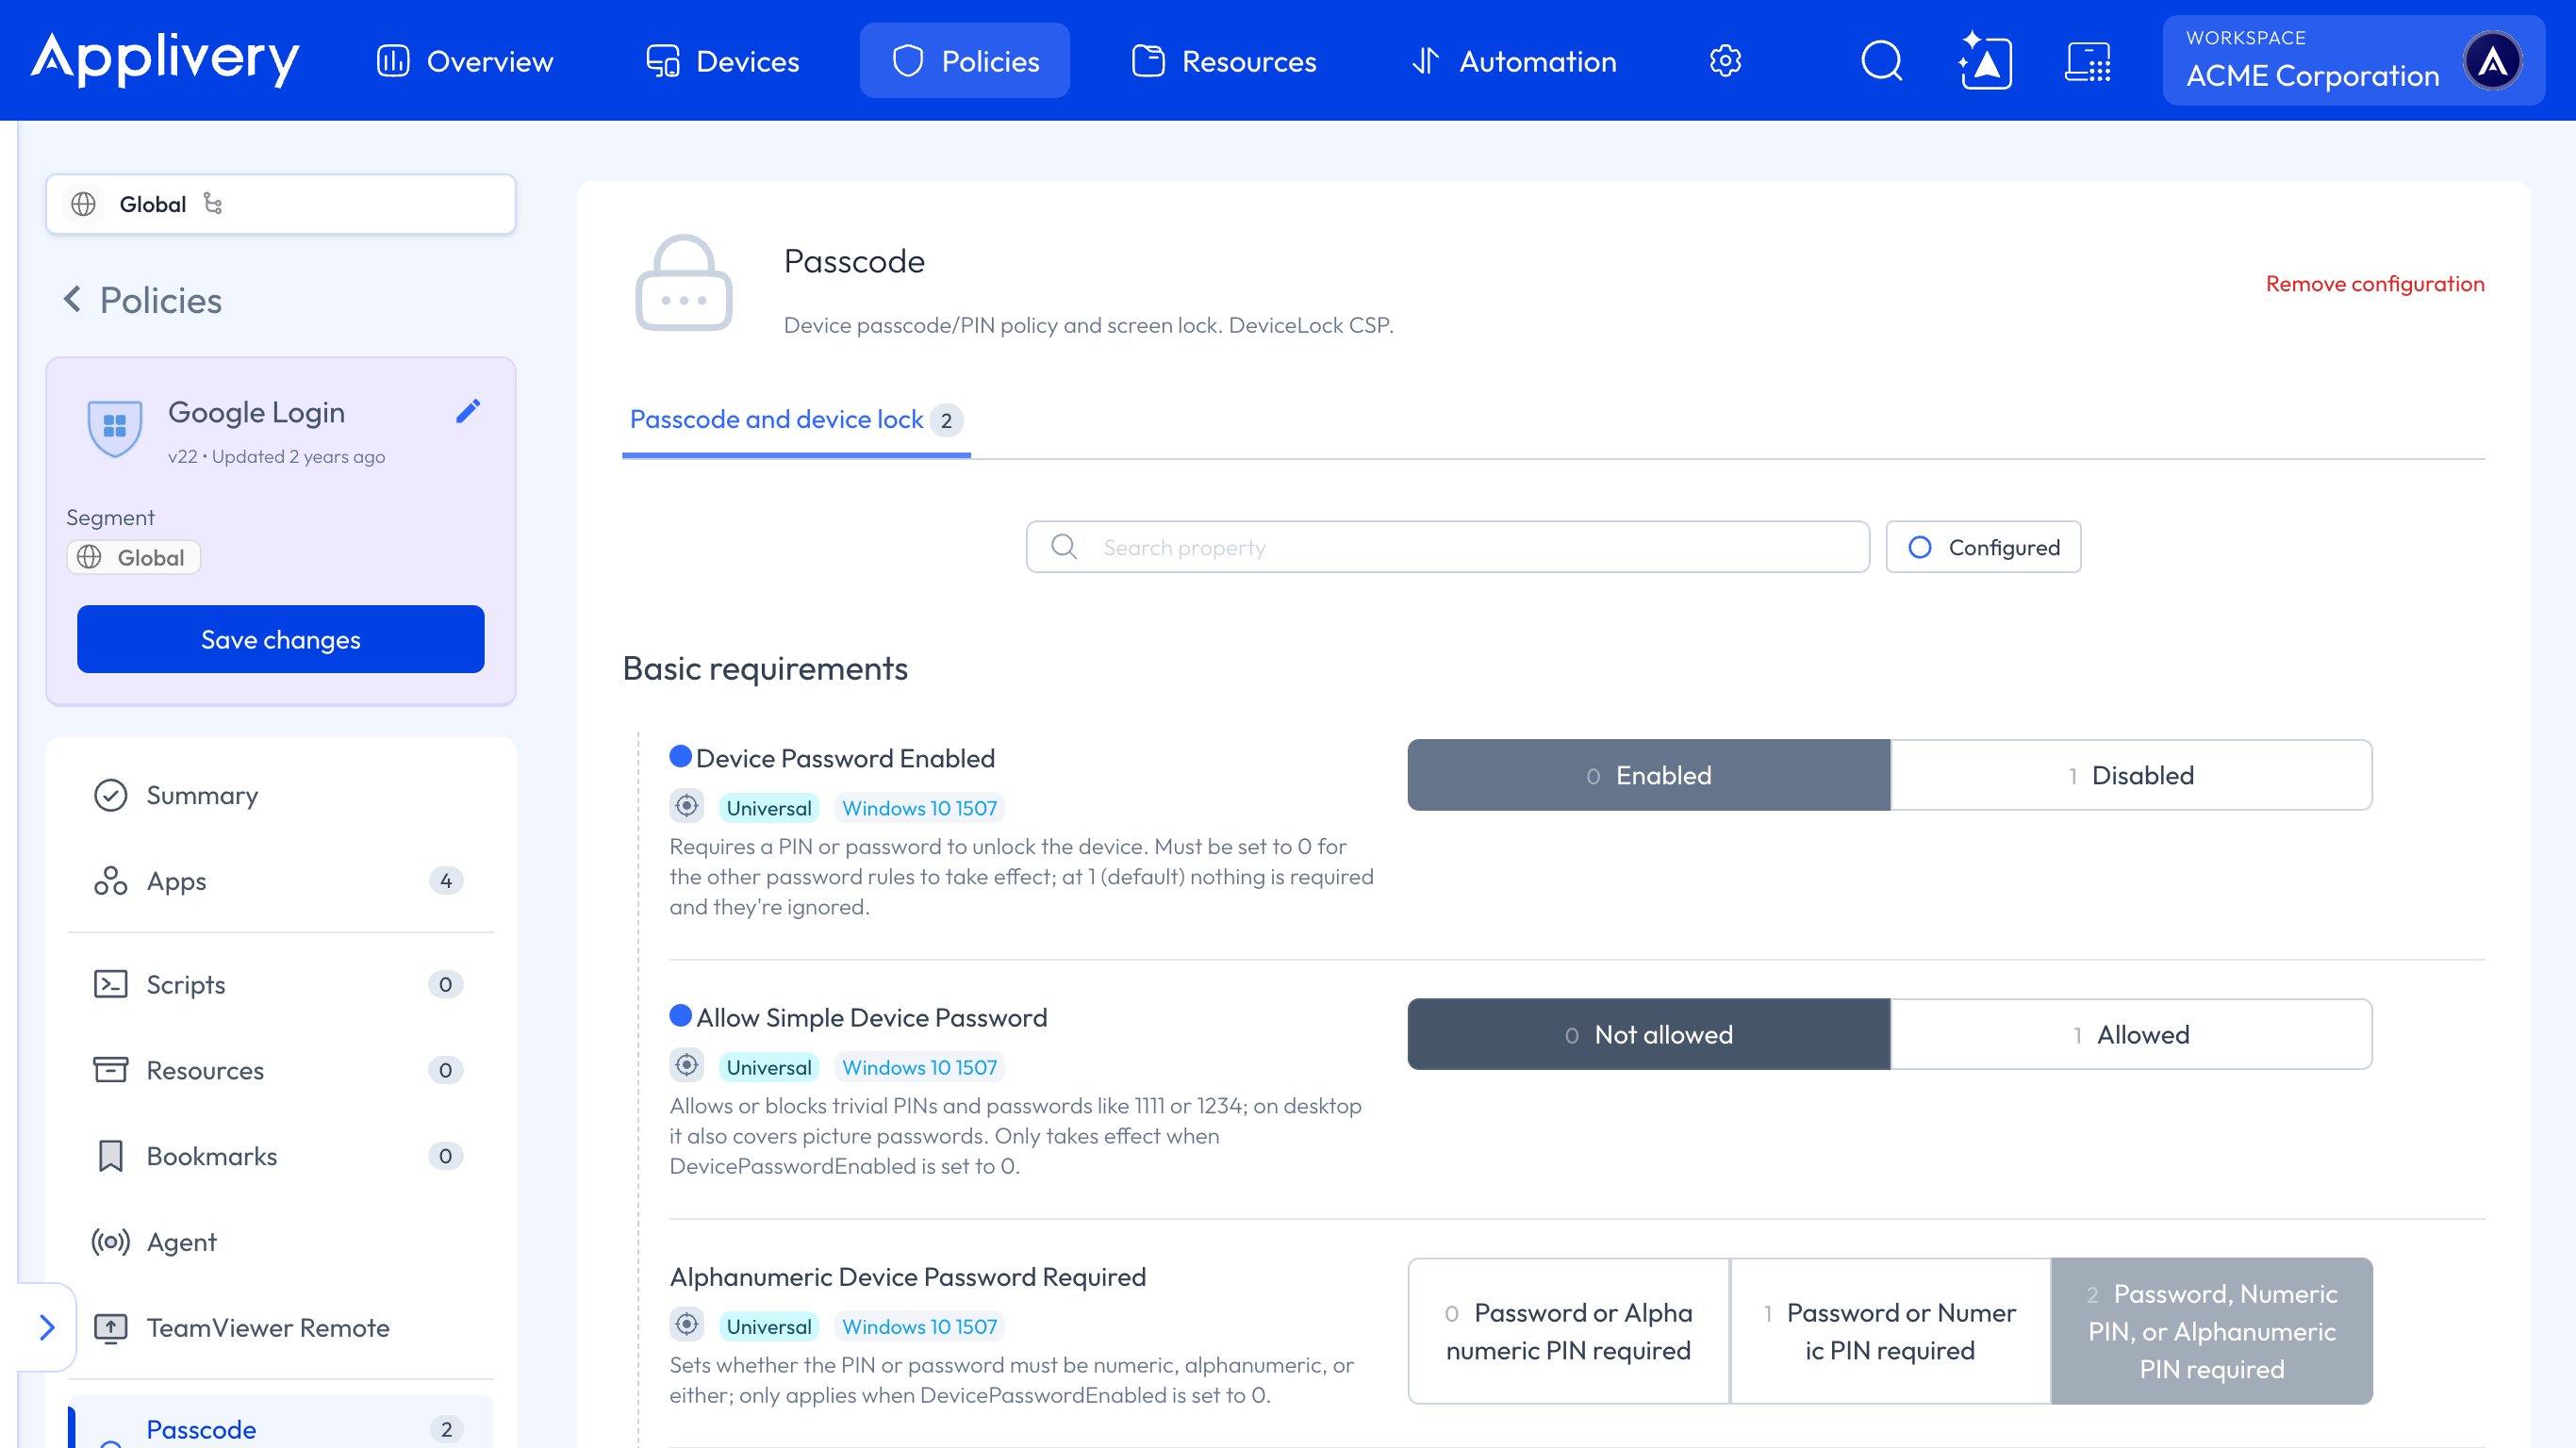Viewport: 2576px width, 1448px height.
Task: Click target icon under Allow Simple Device Password
Action: pos(687,1065)
